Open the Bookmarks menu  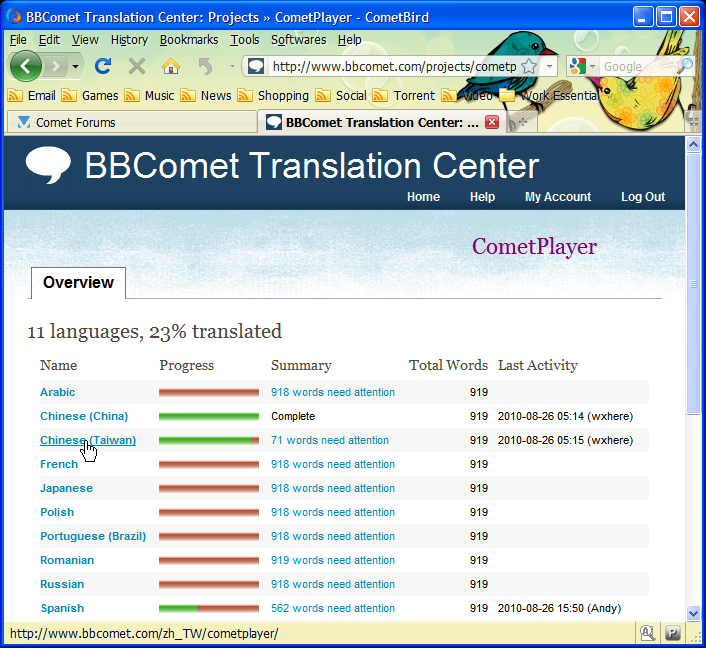click(189, 40)
